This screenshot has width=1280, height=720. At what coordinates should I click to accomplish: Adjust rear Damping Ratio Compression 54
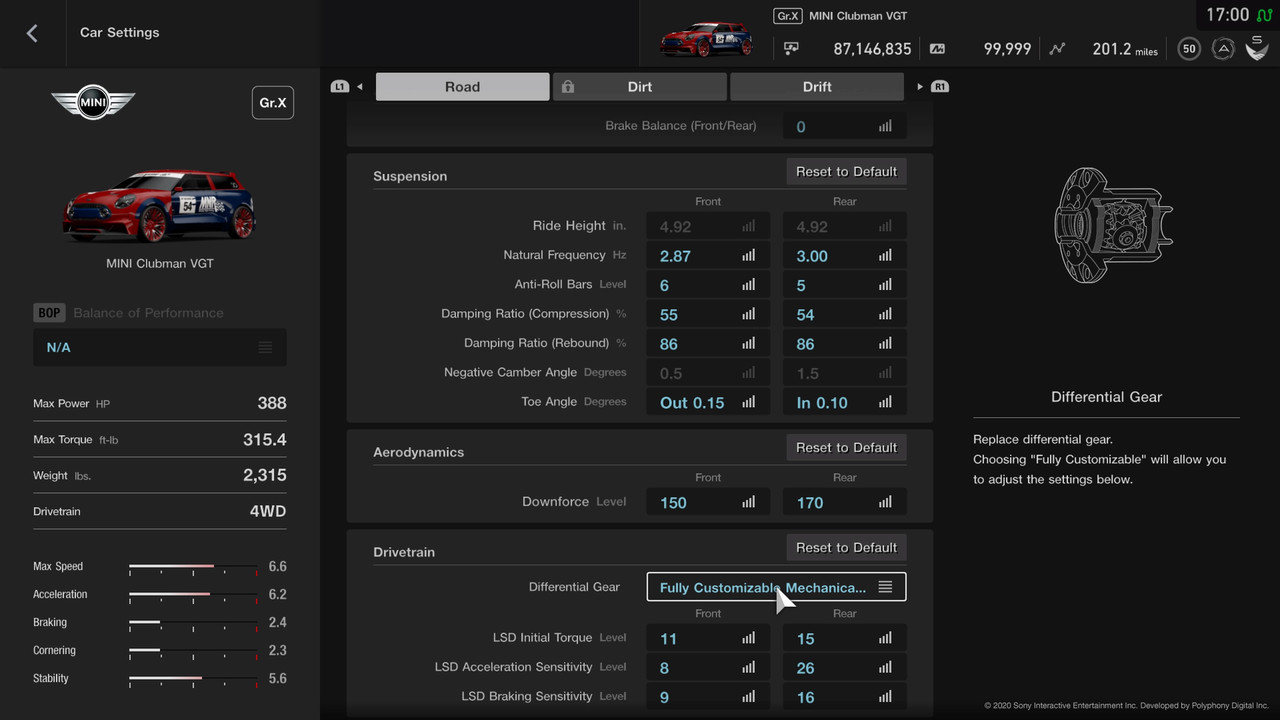[845, 314]
